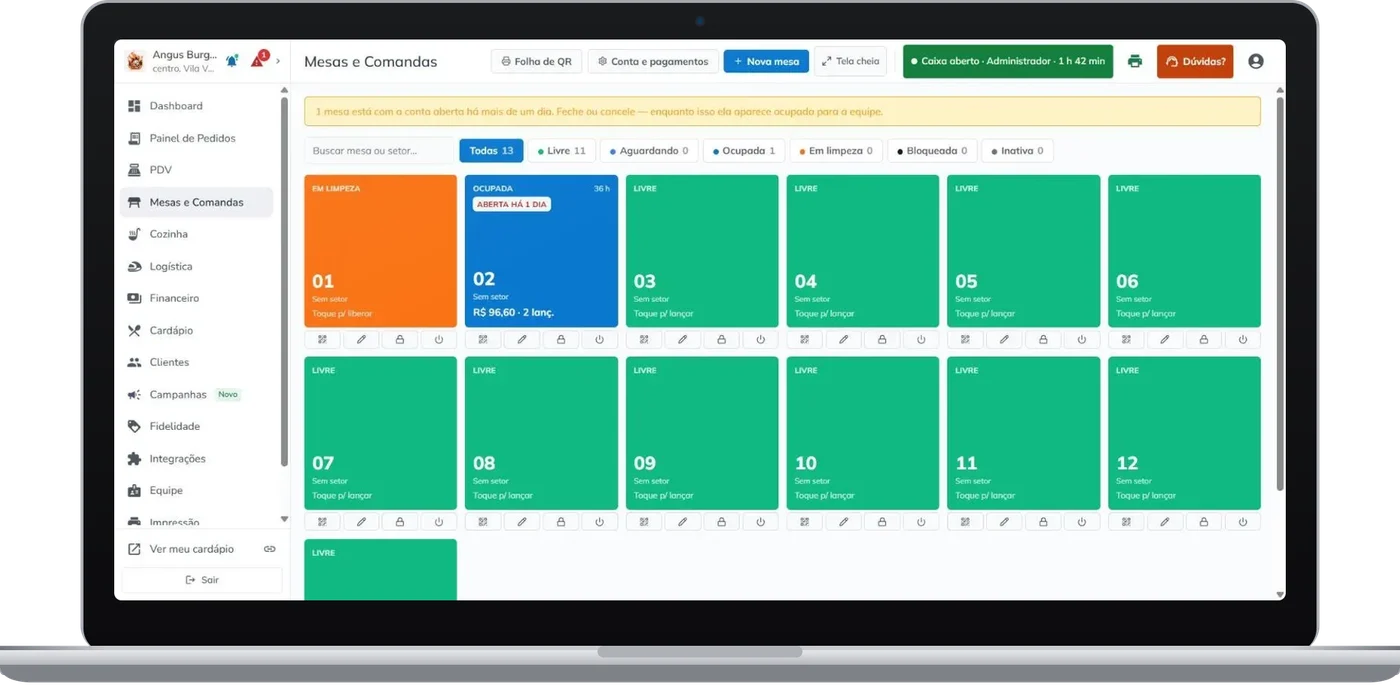Filter tables by Livre 11

click(x=562, y=151)
